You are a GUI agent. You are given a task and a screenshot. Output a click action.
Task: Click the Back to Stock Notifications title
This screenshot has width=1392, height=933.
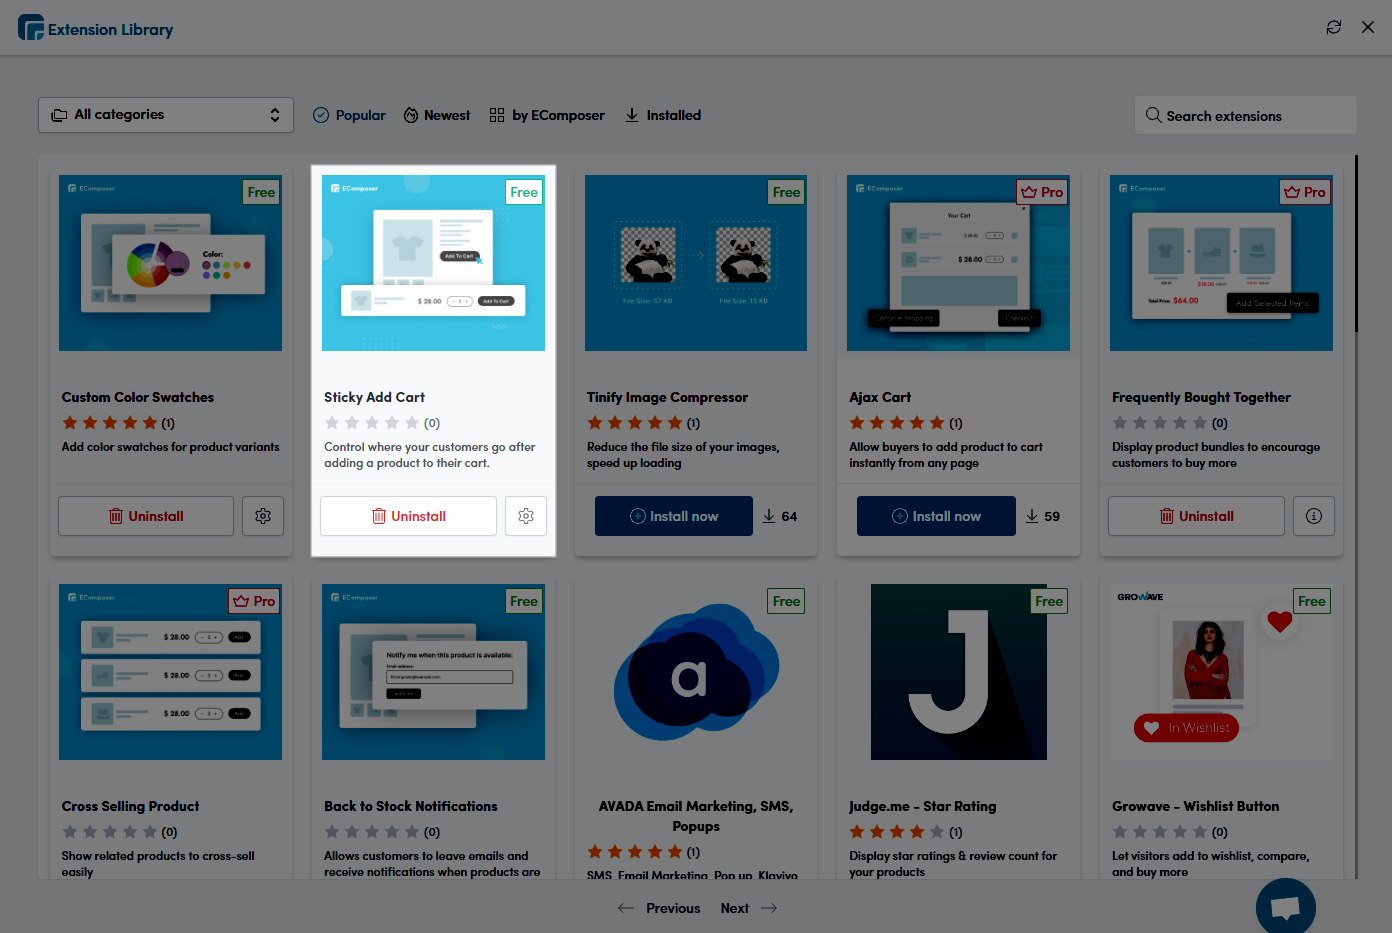(x=410, y=806)
